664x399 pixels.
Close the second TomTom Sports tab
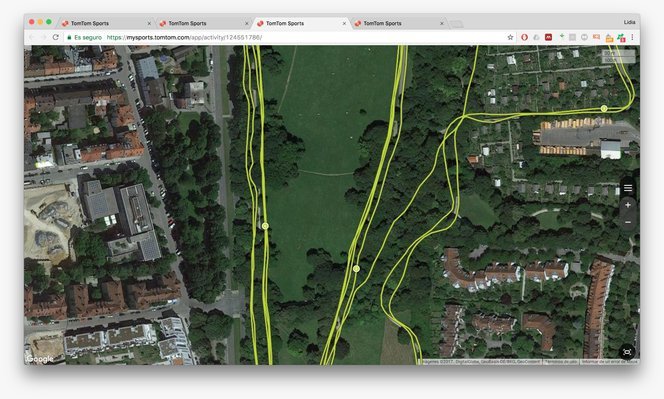[246, 23]
